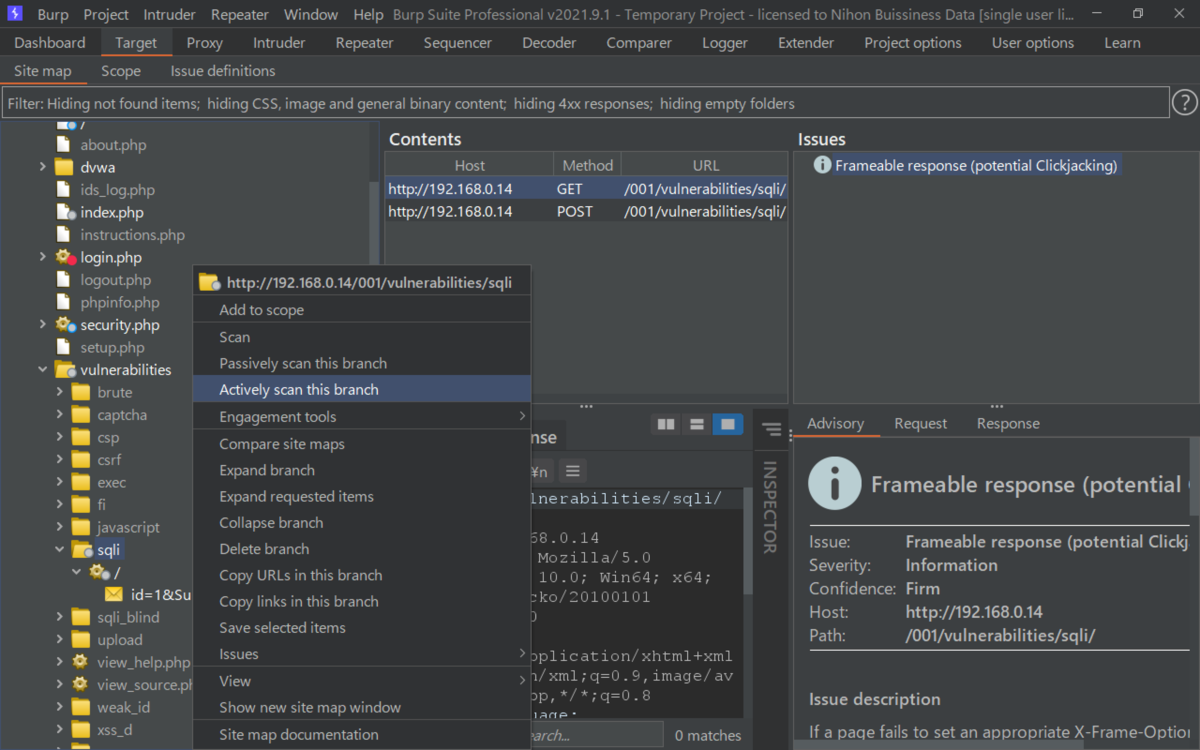This screenshot has height=750, width=1200.
Task: Open the filter help question-mark icon
Action: [x=1184, y=102]
